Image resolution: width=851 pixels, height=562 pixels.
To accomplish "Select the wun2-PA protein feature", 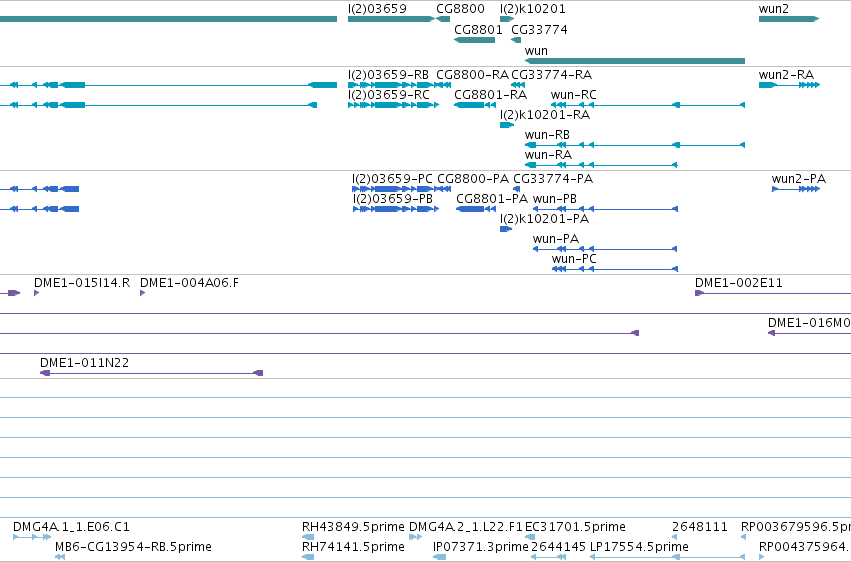I will [x=796, y=189].
